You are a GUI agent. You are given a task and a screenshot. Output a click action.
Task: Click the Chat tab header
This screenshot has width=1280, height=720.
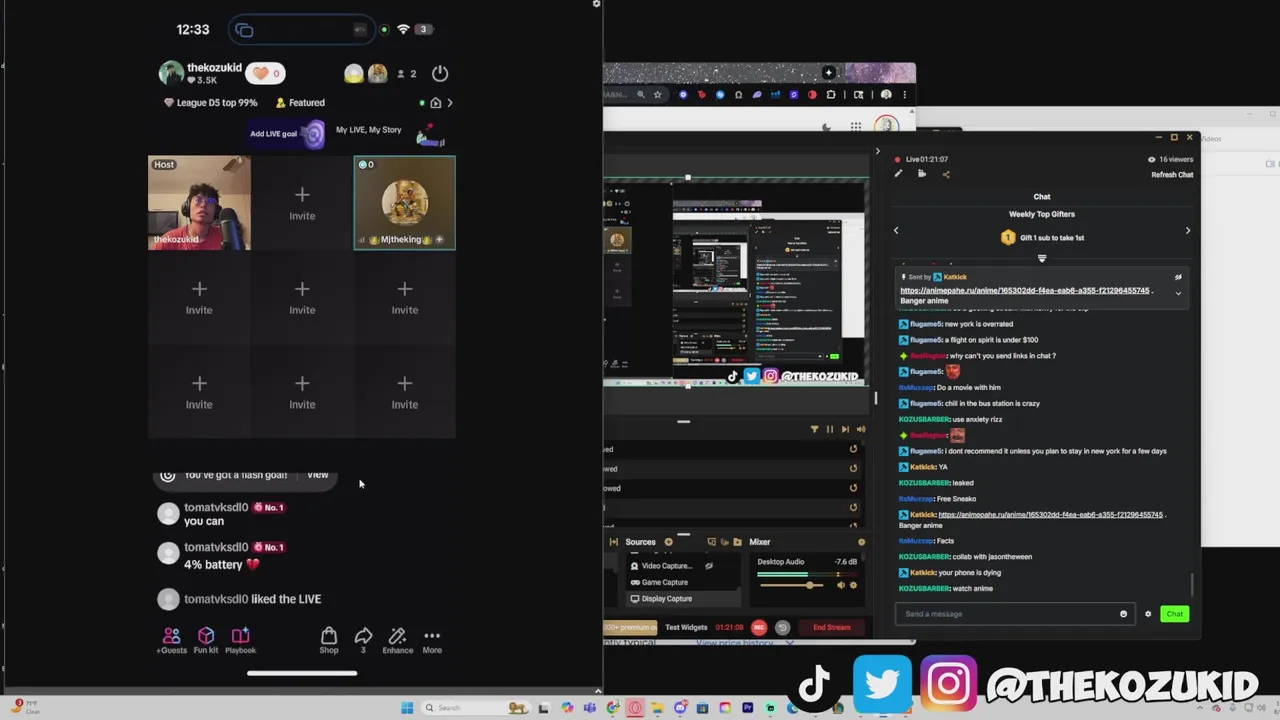pos(1042,197)
